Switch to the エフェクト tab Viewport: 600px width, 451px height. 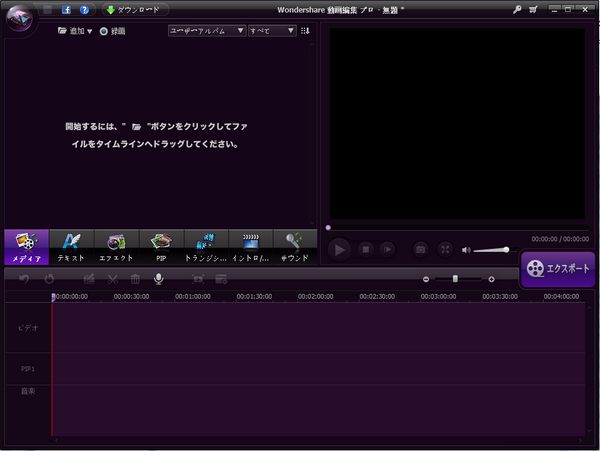coord(116,247)
